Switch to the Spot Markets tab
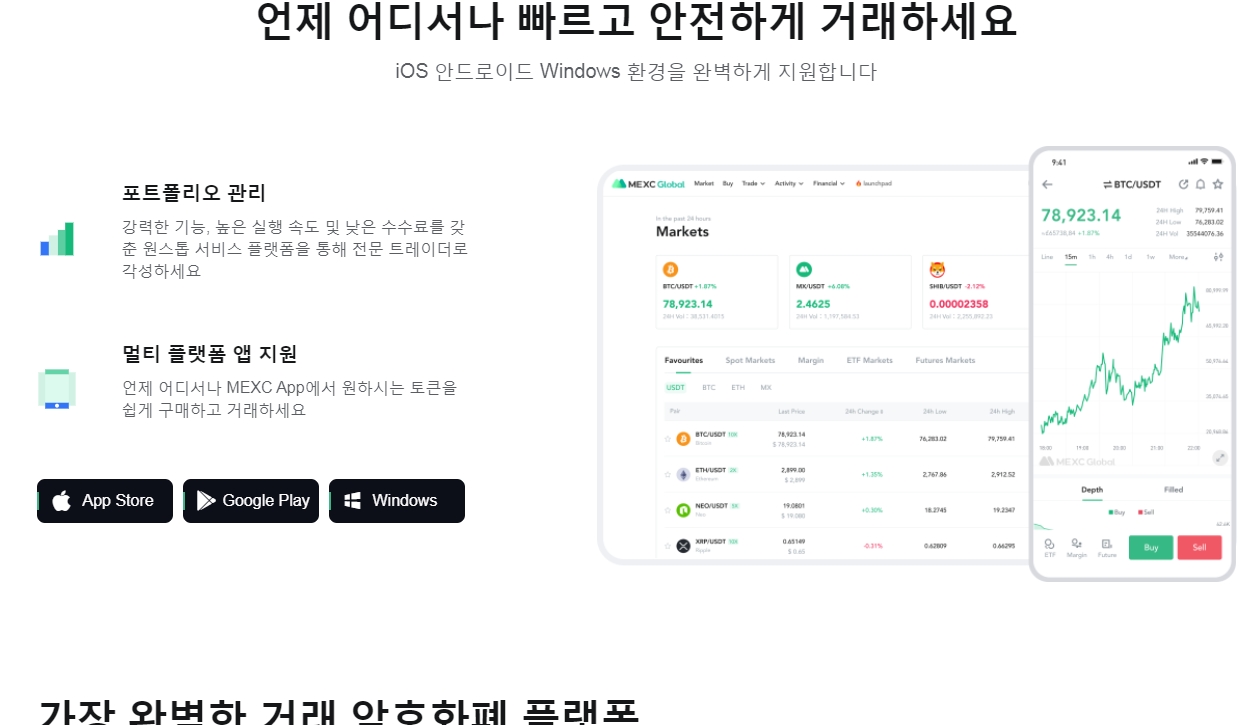The height and width of the screenshot is (725, 1258). pyautogui.click(x=750, y=360)
